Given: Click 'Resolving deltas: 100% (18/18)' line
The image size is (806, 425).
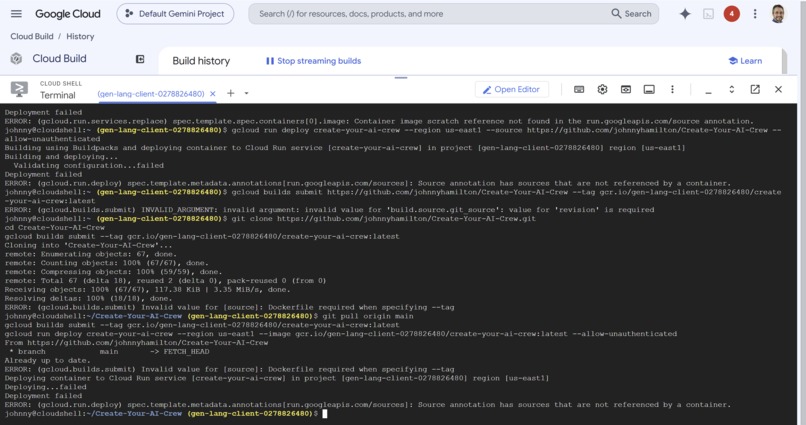Looking at the screenshot, I should (x=88, y=298).
